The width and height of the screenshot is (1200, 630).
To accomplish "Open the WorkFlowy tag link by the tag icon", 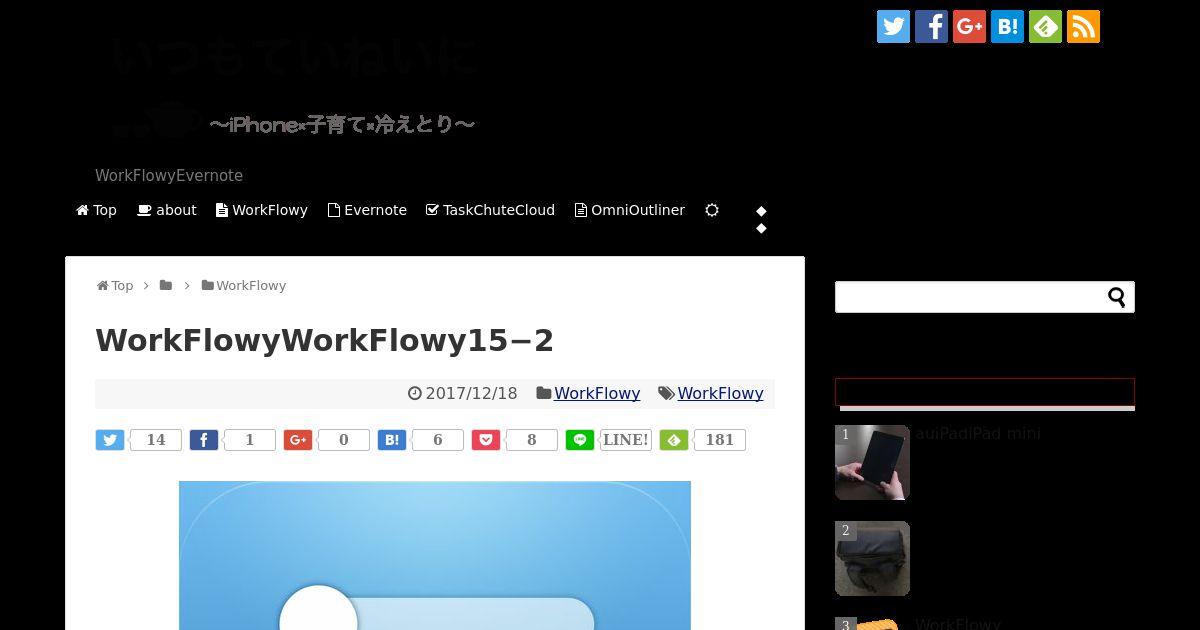I will [720, 393].
